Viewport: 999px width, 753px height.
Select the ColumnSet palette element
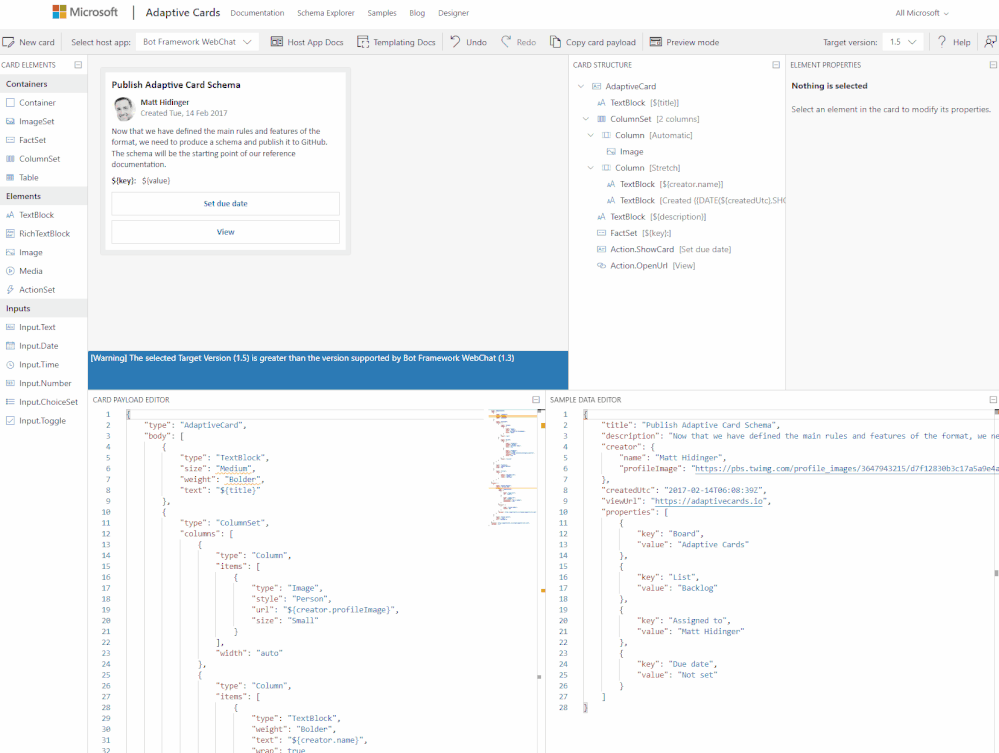coord(43,159)
